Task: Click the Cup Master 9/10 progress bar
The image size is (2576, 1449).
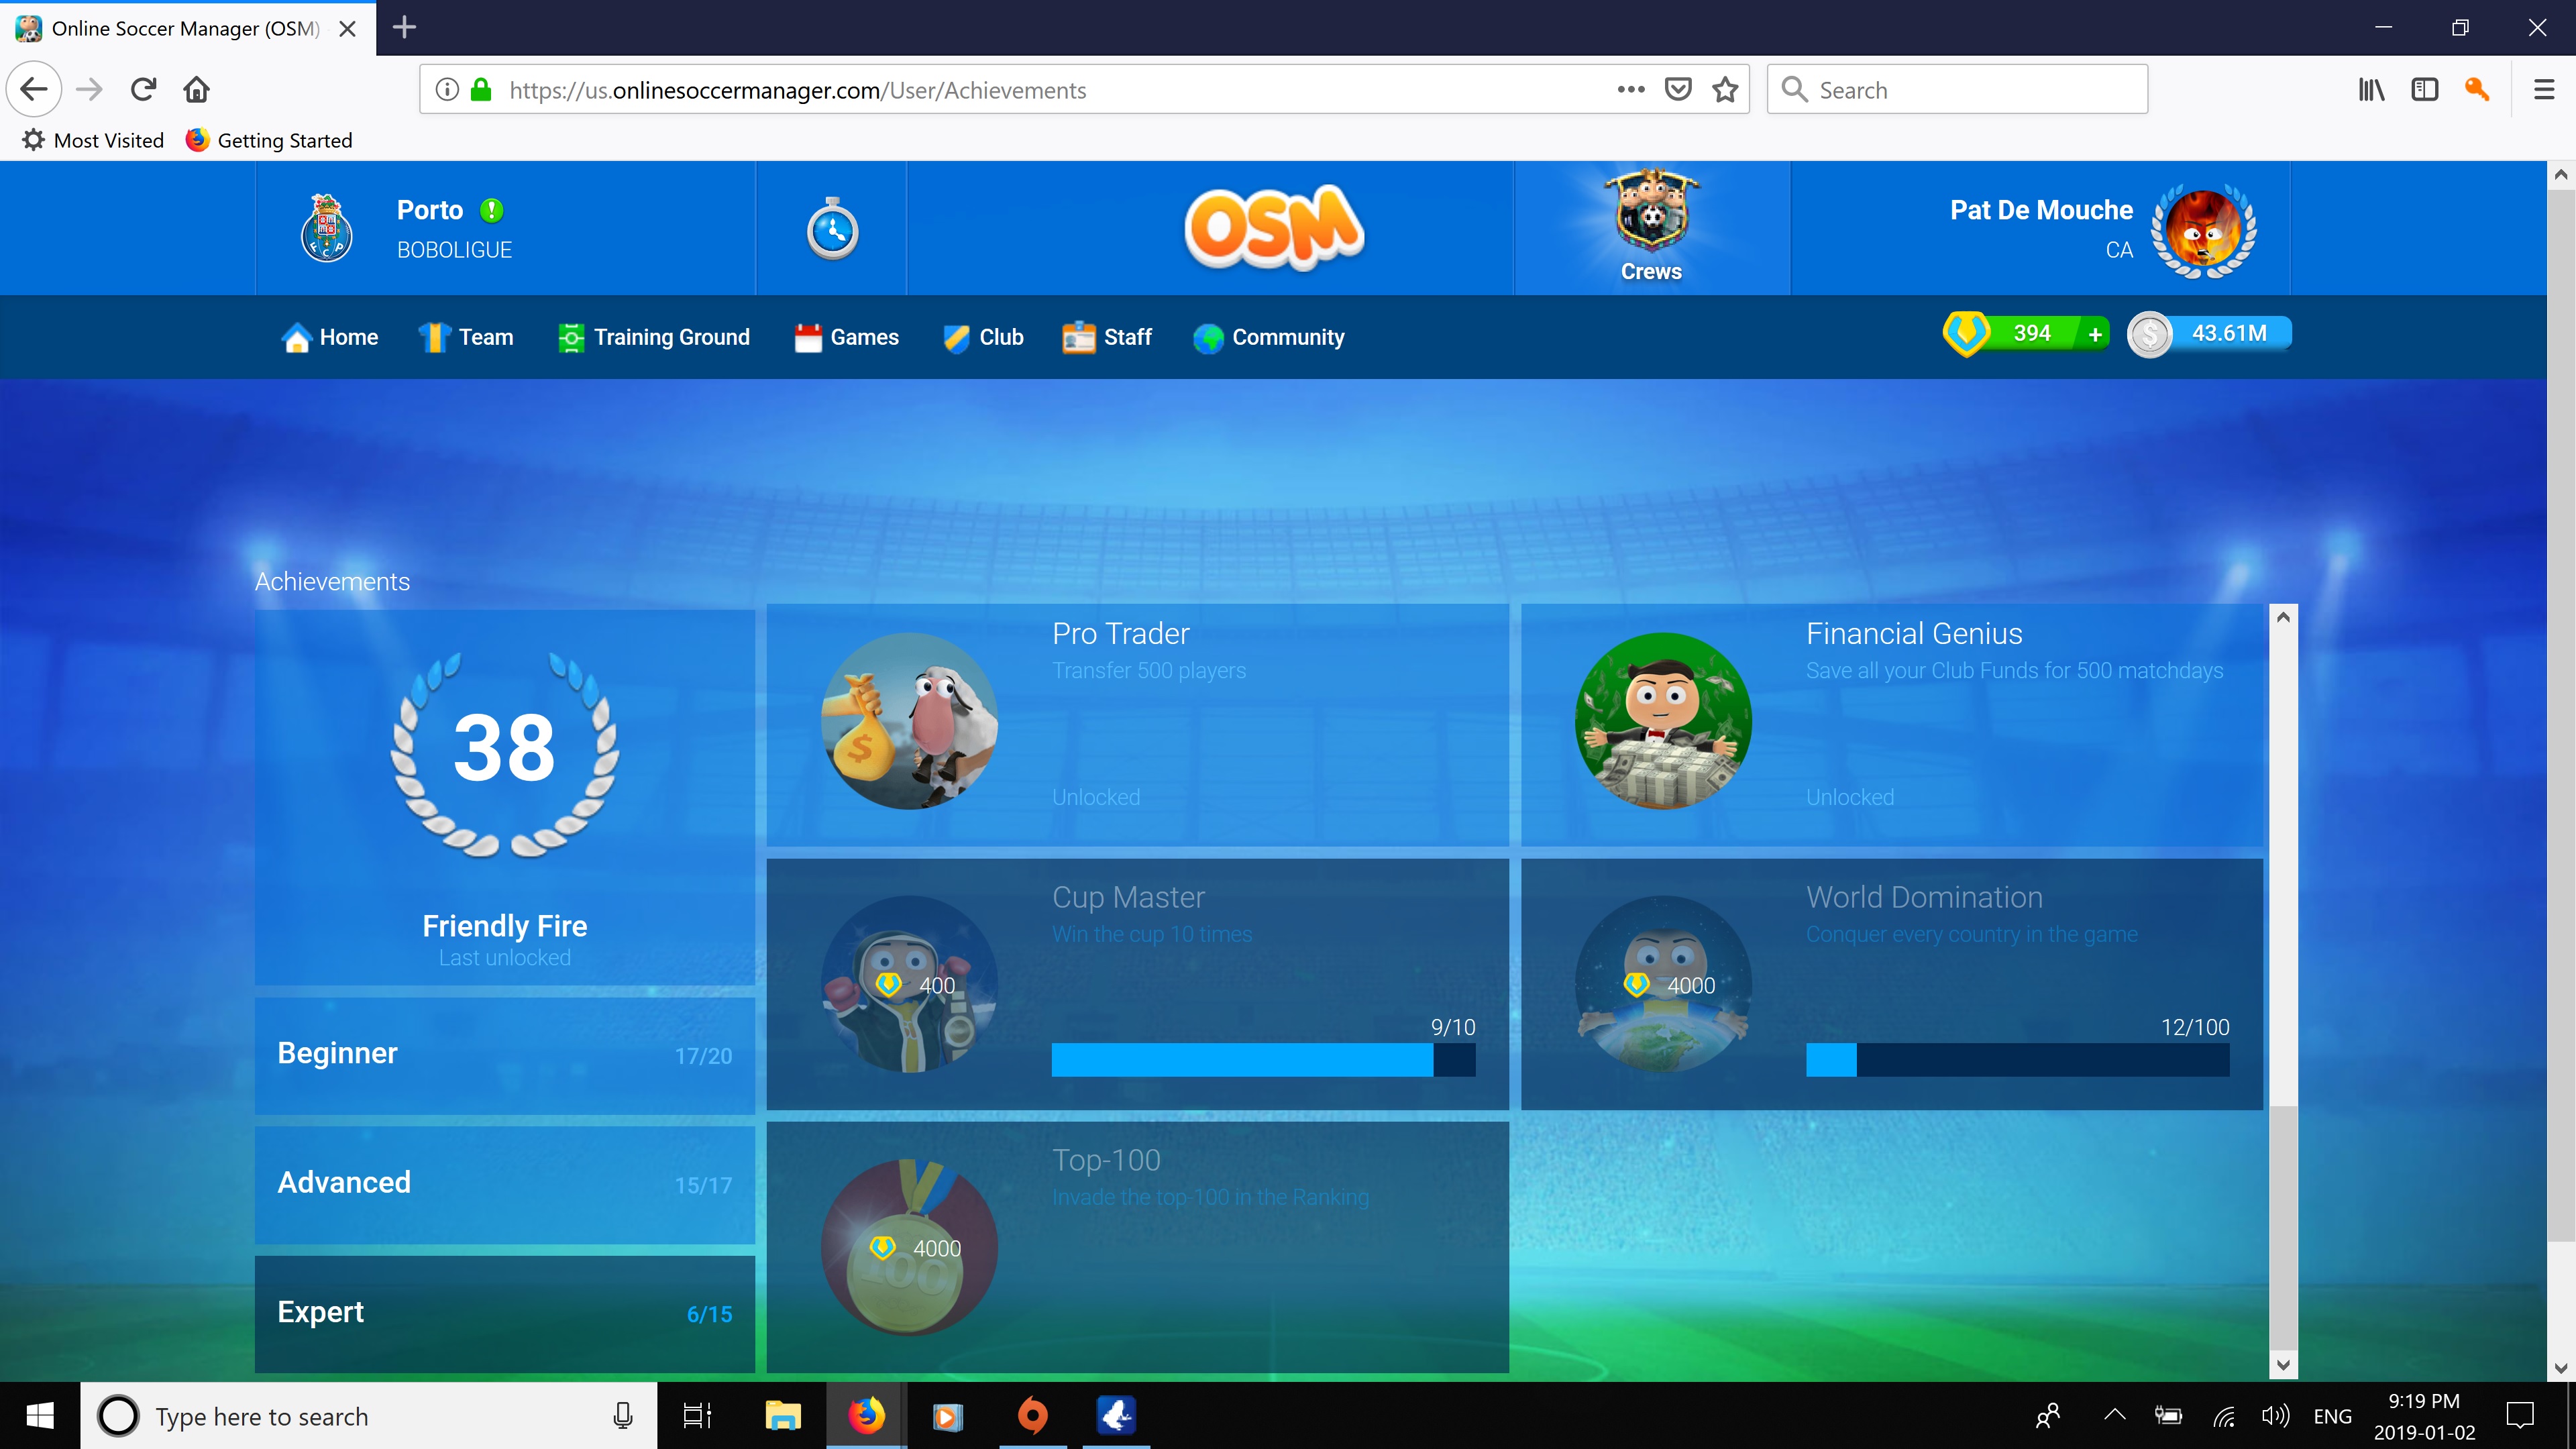Action: coord(1263,1060)
